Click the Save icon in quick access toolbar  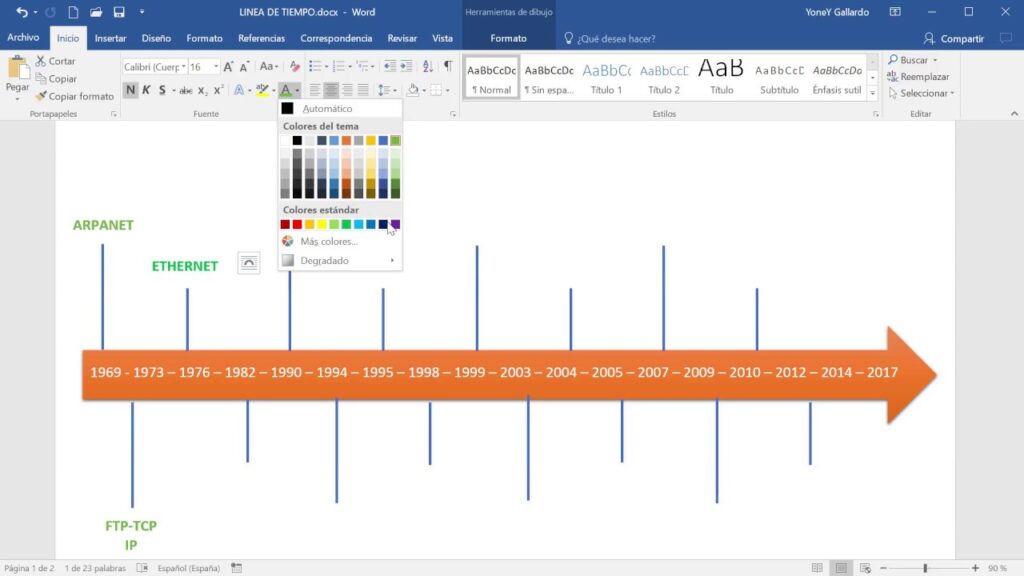pos(119,12)
